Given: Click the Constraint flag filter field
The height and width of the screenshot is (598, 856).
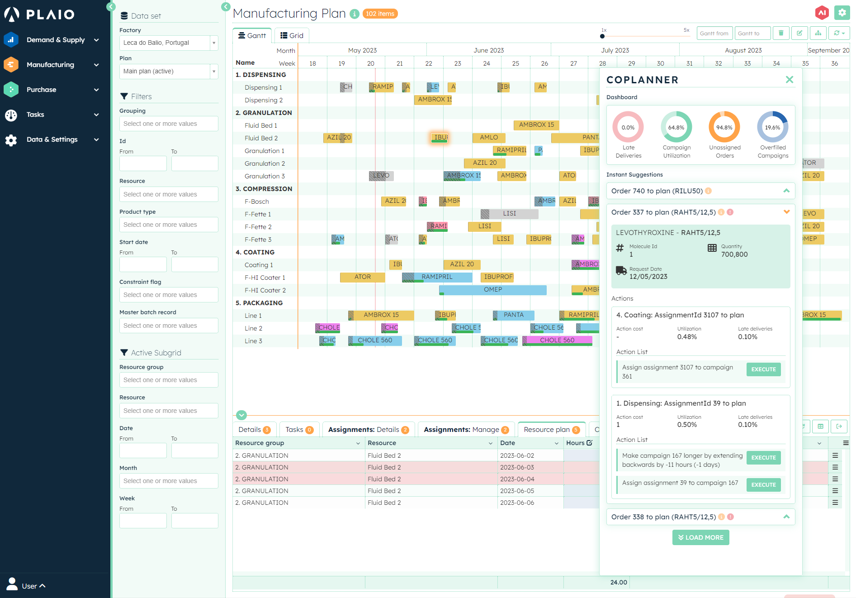Looking at the screenshot, I should click(169, 295).
